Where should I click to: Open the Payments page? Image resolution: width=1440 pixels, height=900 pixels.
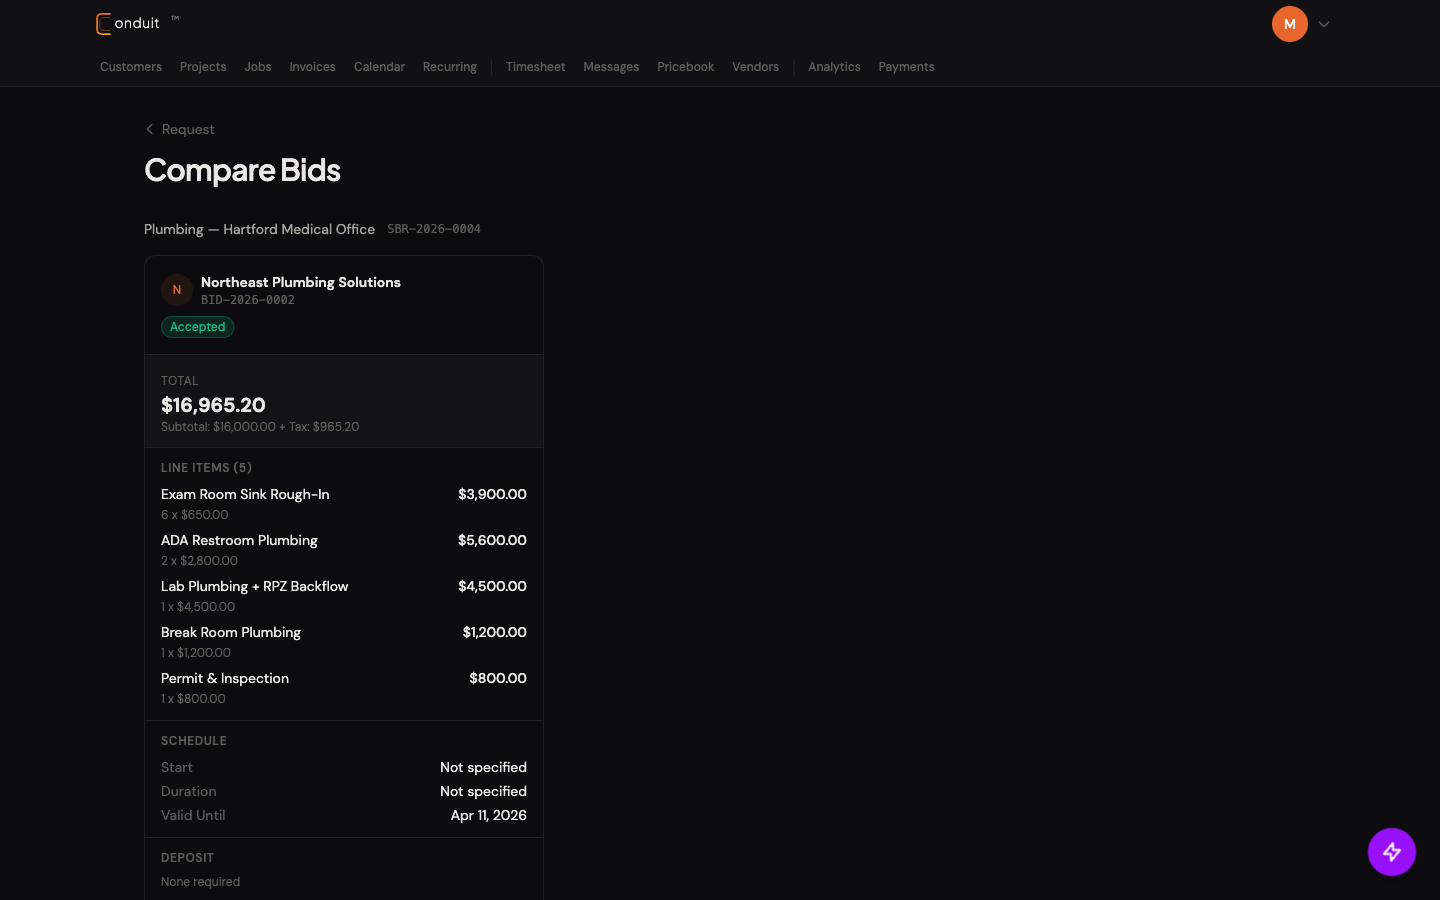click(906, 67)
